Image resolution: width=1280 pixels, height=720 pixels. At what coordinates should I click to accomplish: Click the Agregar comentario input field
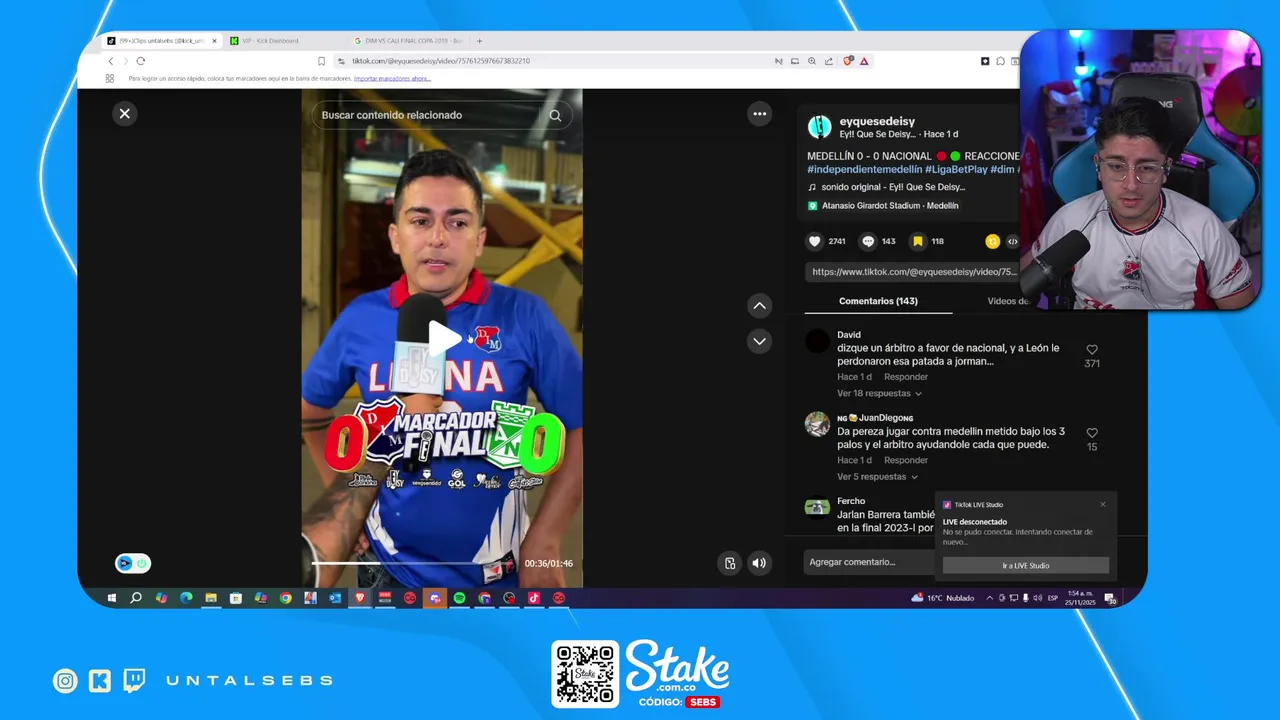pyautogui.click(x=870, y=562)
